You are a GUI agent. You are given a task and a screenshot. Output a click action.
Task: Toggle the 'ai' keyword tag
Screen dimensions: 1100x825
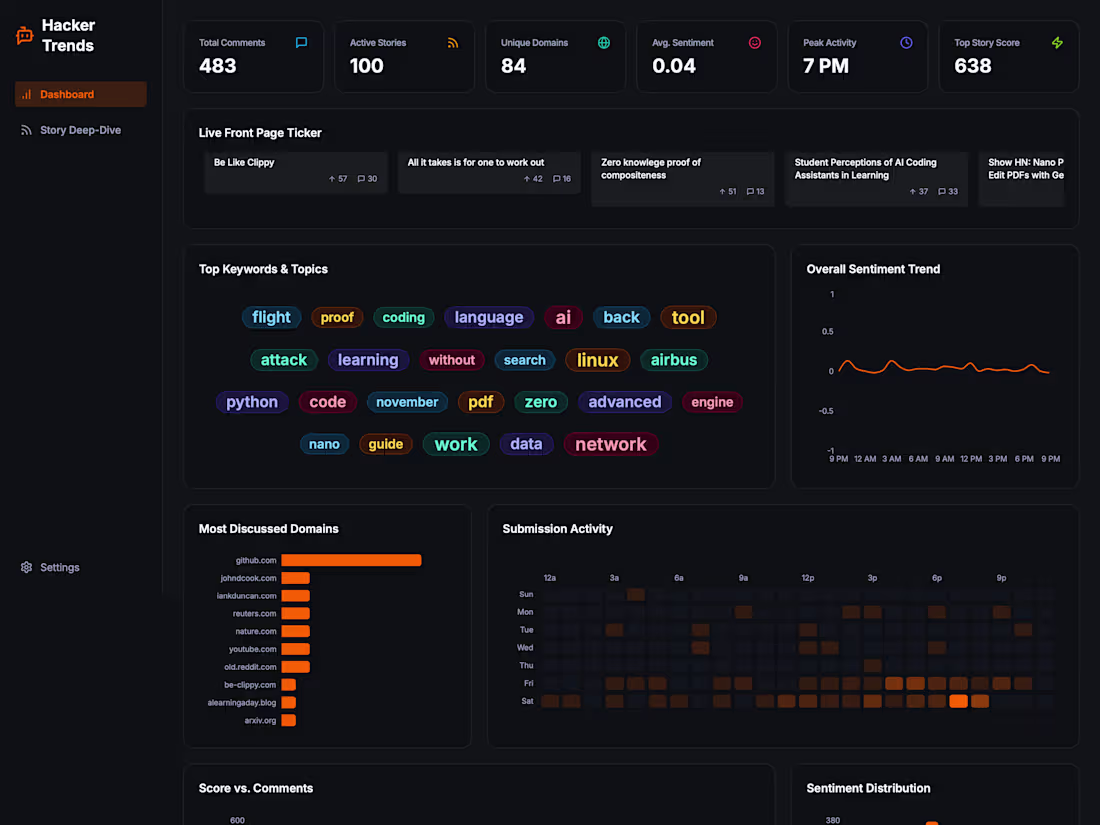coord(563,317)
